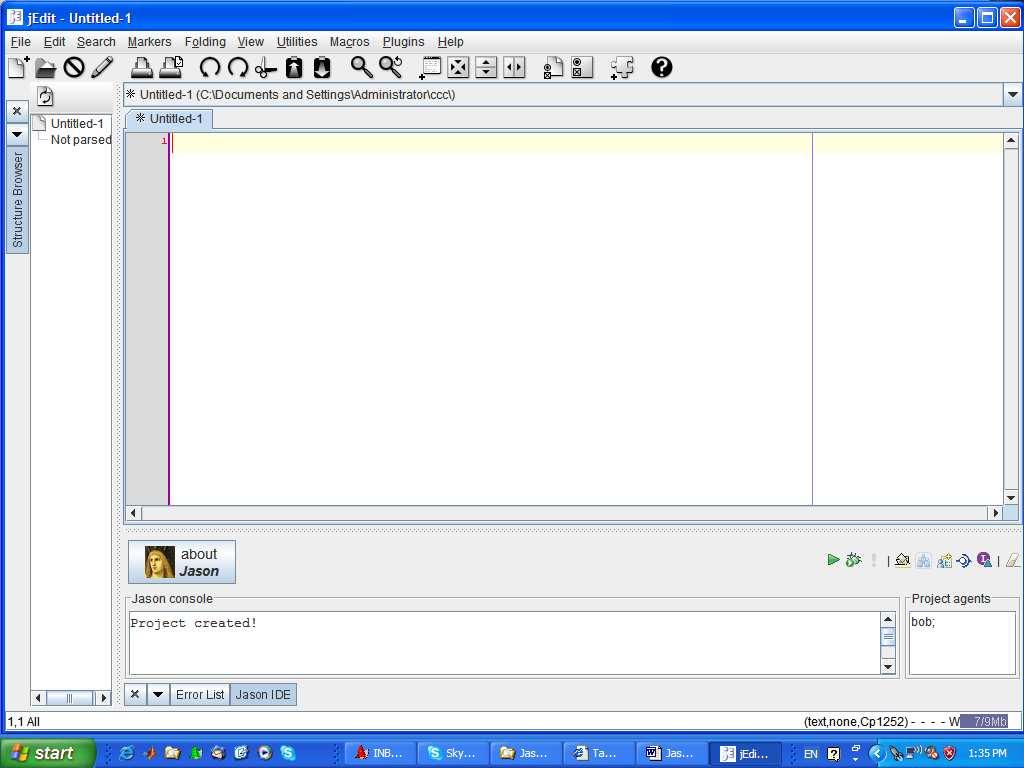Switch to the Sky... taskbar window
Viewport: 1024px width, 768px height.
pyautogui.click(x=454, y=753)
